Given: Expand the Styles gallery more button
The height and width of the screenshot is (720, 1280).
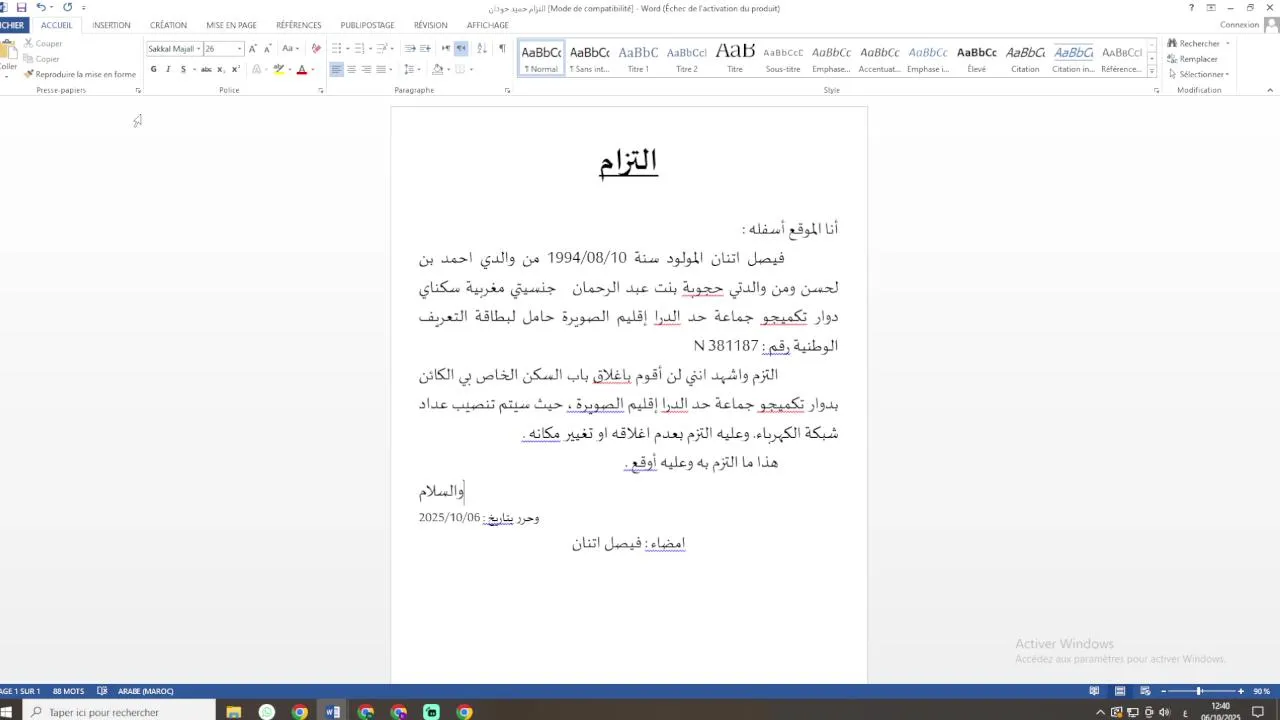Looking at the screenshot, I should tap(1152, 72).
